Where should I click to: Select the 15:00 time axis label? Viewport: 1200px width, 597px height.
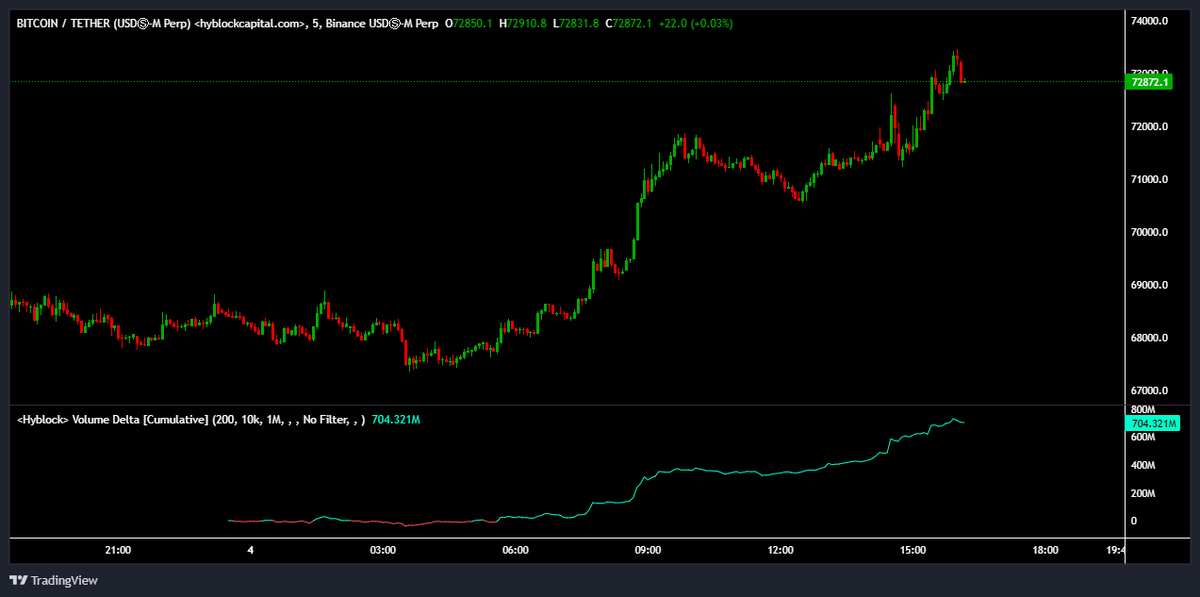click(x=913, y=551)
